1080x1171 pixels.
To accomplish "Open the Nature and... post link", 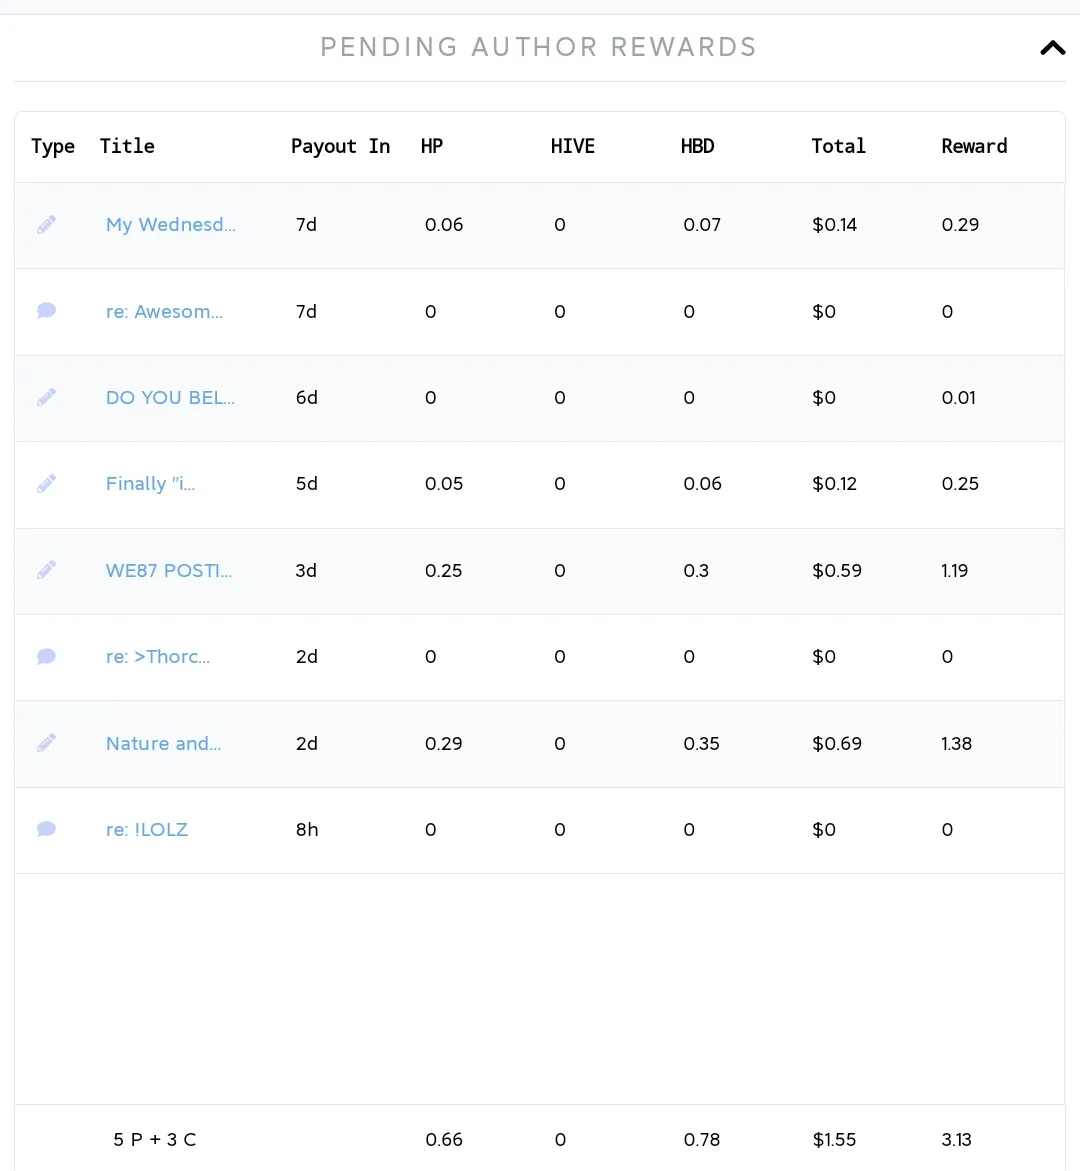I will pos(163,744).
